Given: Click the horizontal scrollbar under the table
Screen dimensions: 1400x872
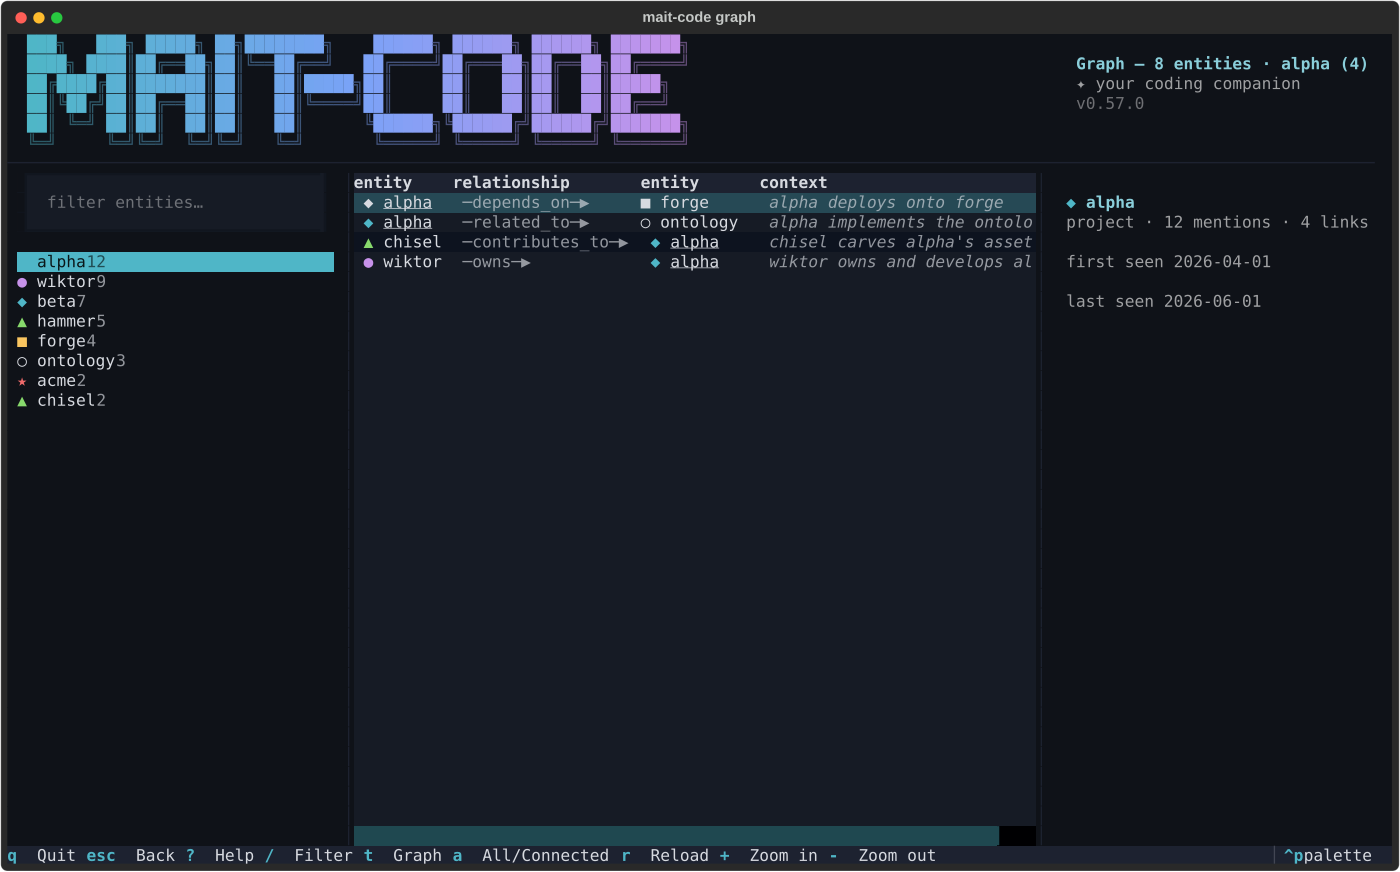Looking at the screenshot, I should coord(676,836).
